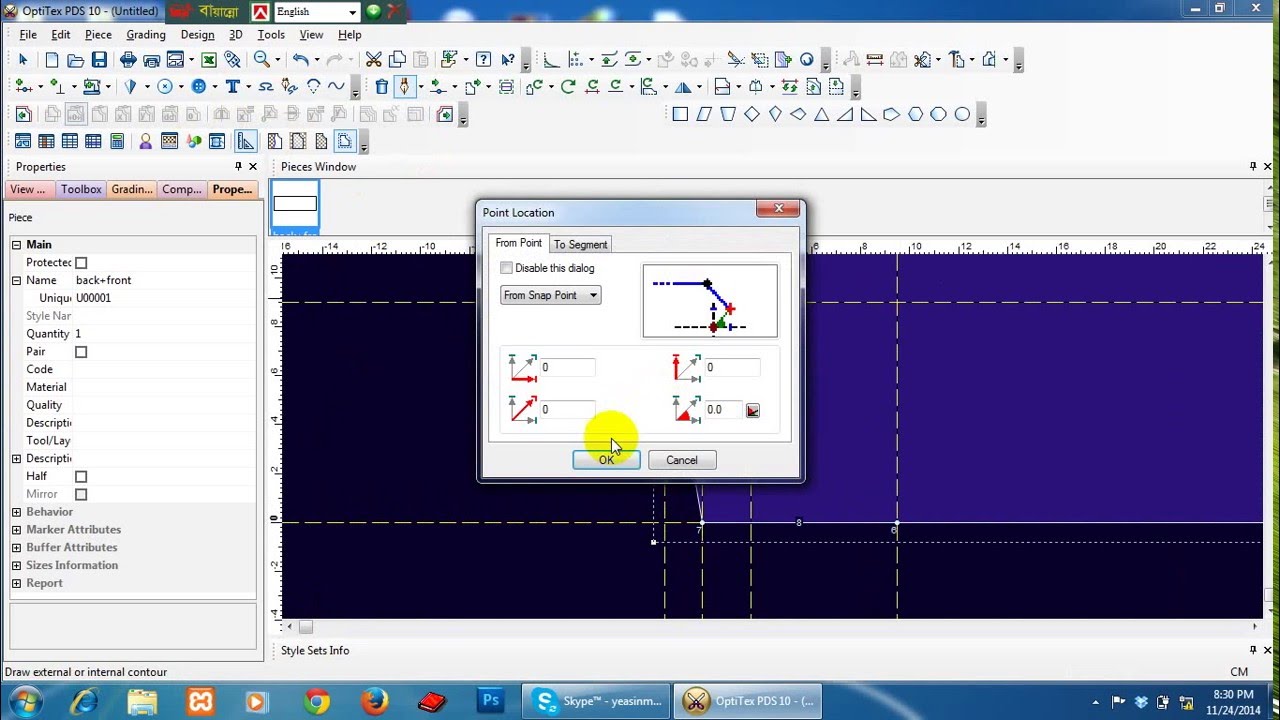Switch to the Toolbox tab

(81, 189)
